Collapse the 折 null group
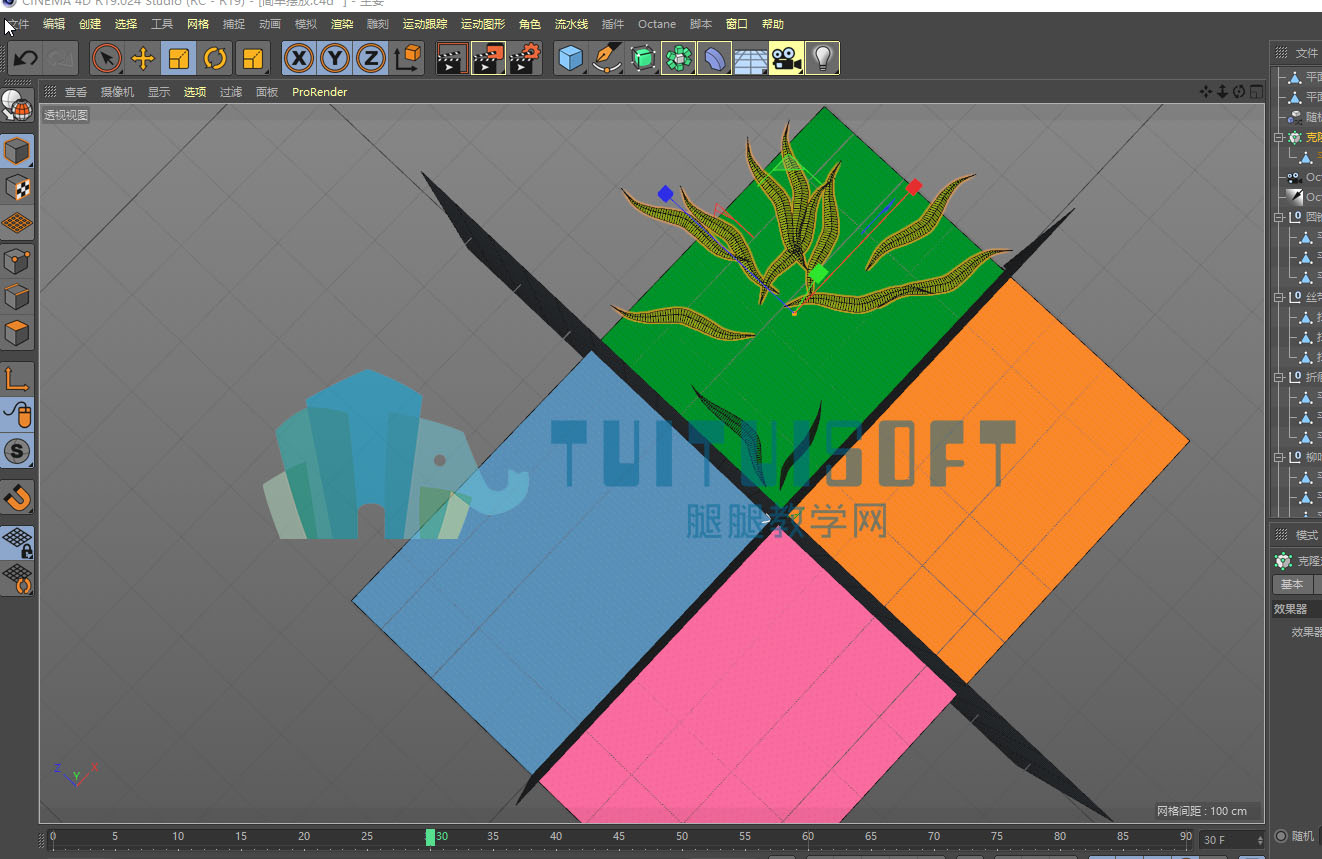The width and height of the screenshot is (1322, 859). pos(1279,377)
